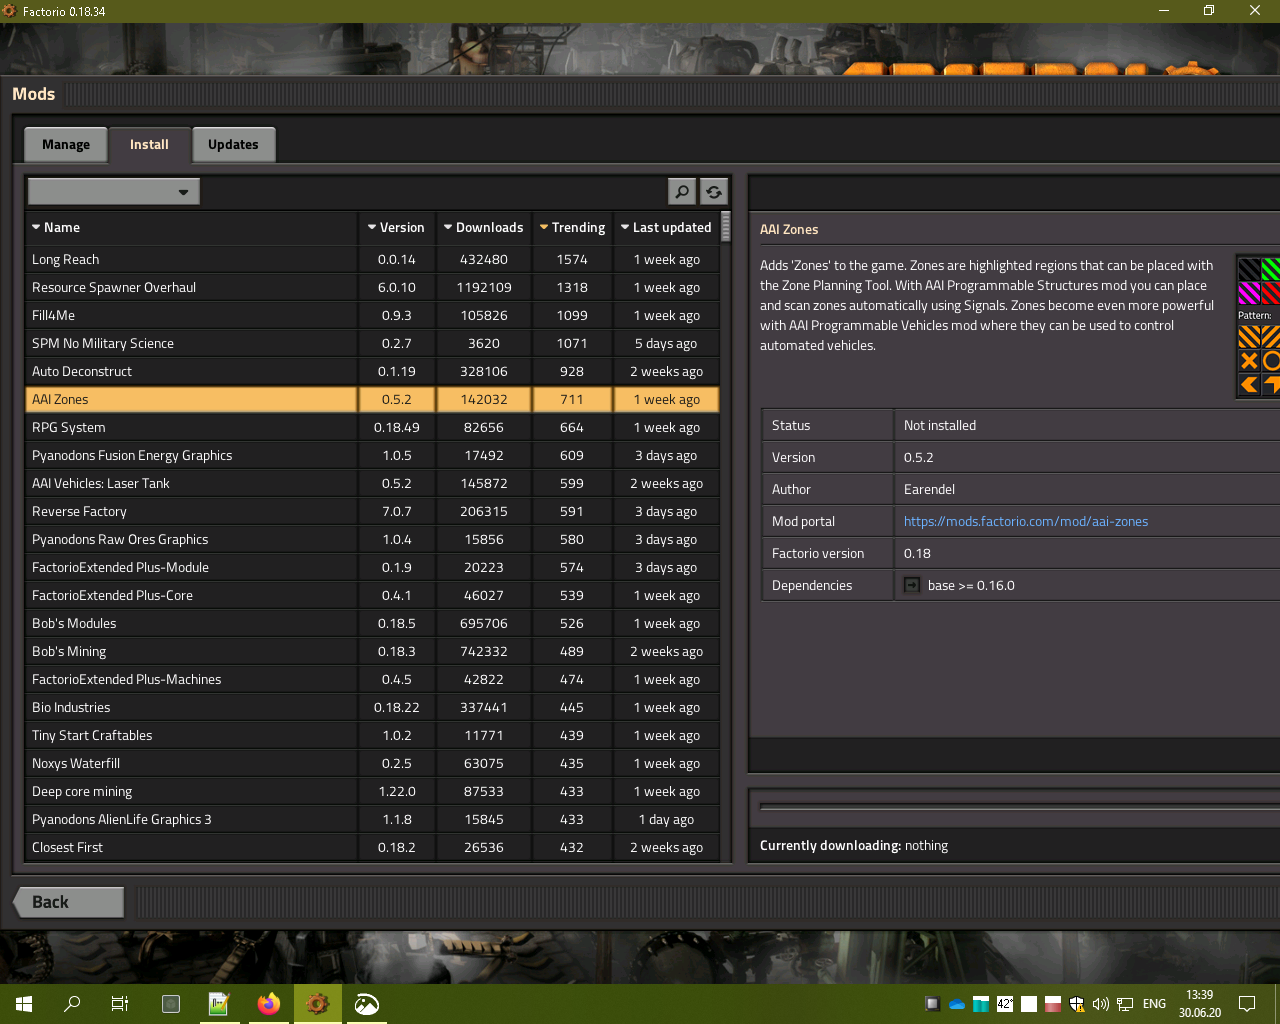The width and height of the screenshot is (1280, 1024).
Task: Open Firefox from the taskbar
Action: [269, 1004]
